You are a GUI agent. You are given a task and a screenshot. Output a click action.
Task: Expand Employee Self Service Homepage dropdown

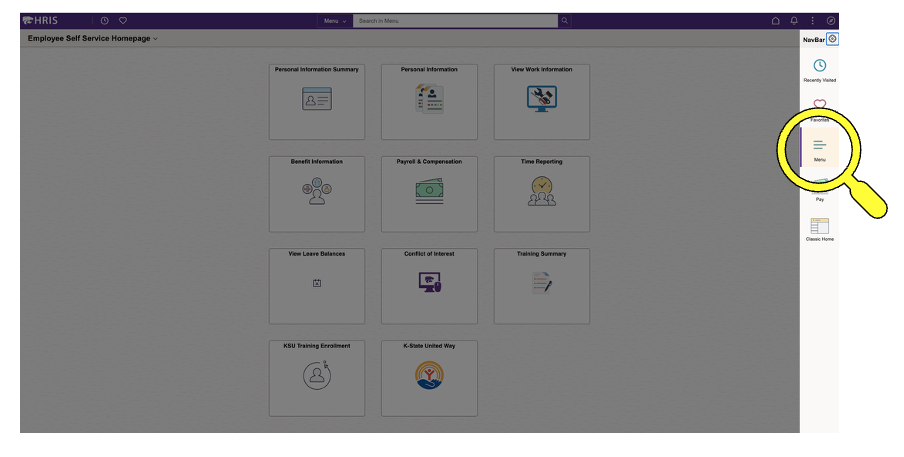point(92,39)
